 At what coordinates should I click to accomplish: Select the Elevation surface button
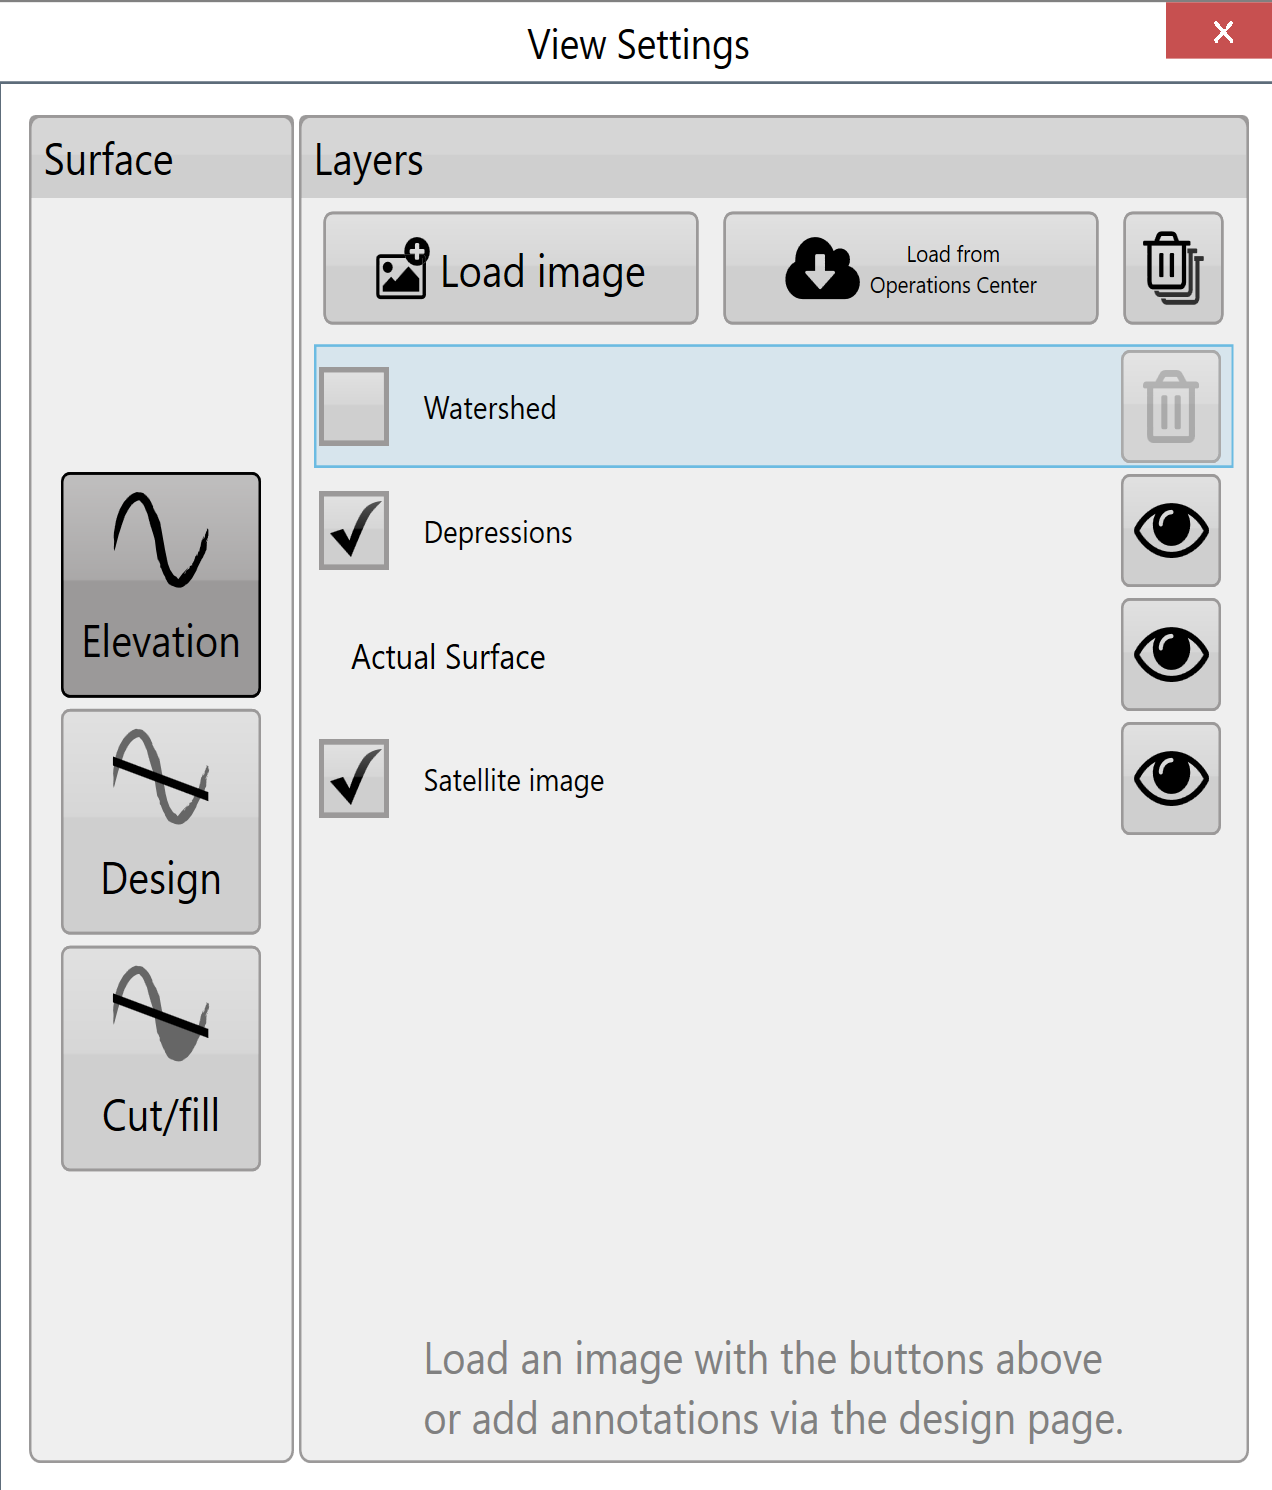(x=161, y=585)
